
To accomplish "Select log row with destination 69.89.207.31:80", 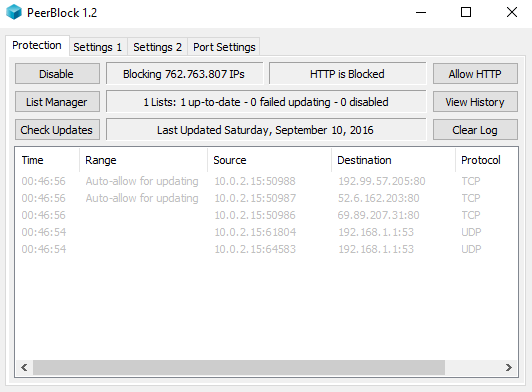I will coord(266,215).
